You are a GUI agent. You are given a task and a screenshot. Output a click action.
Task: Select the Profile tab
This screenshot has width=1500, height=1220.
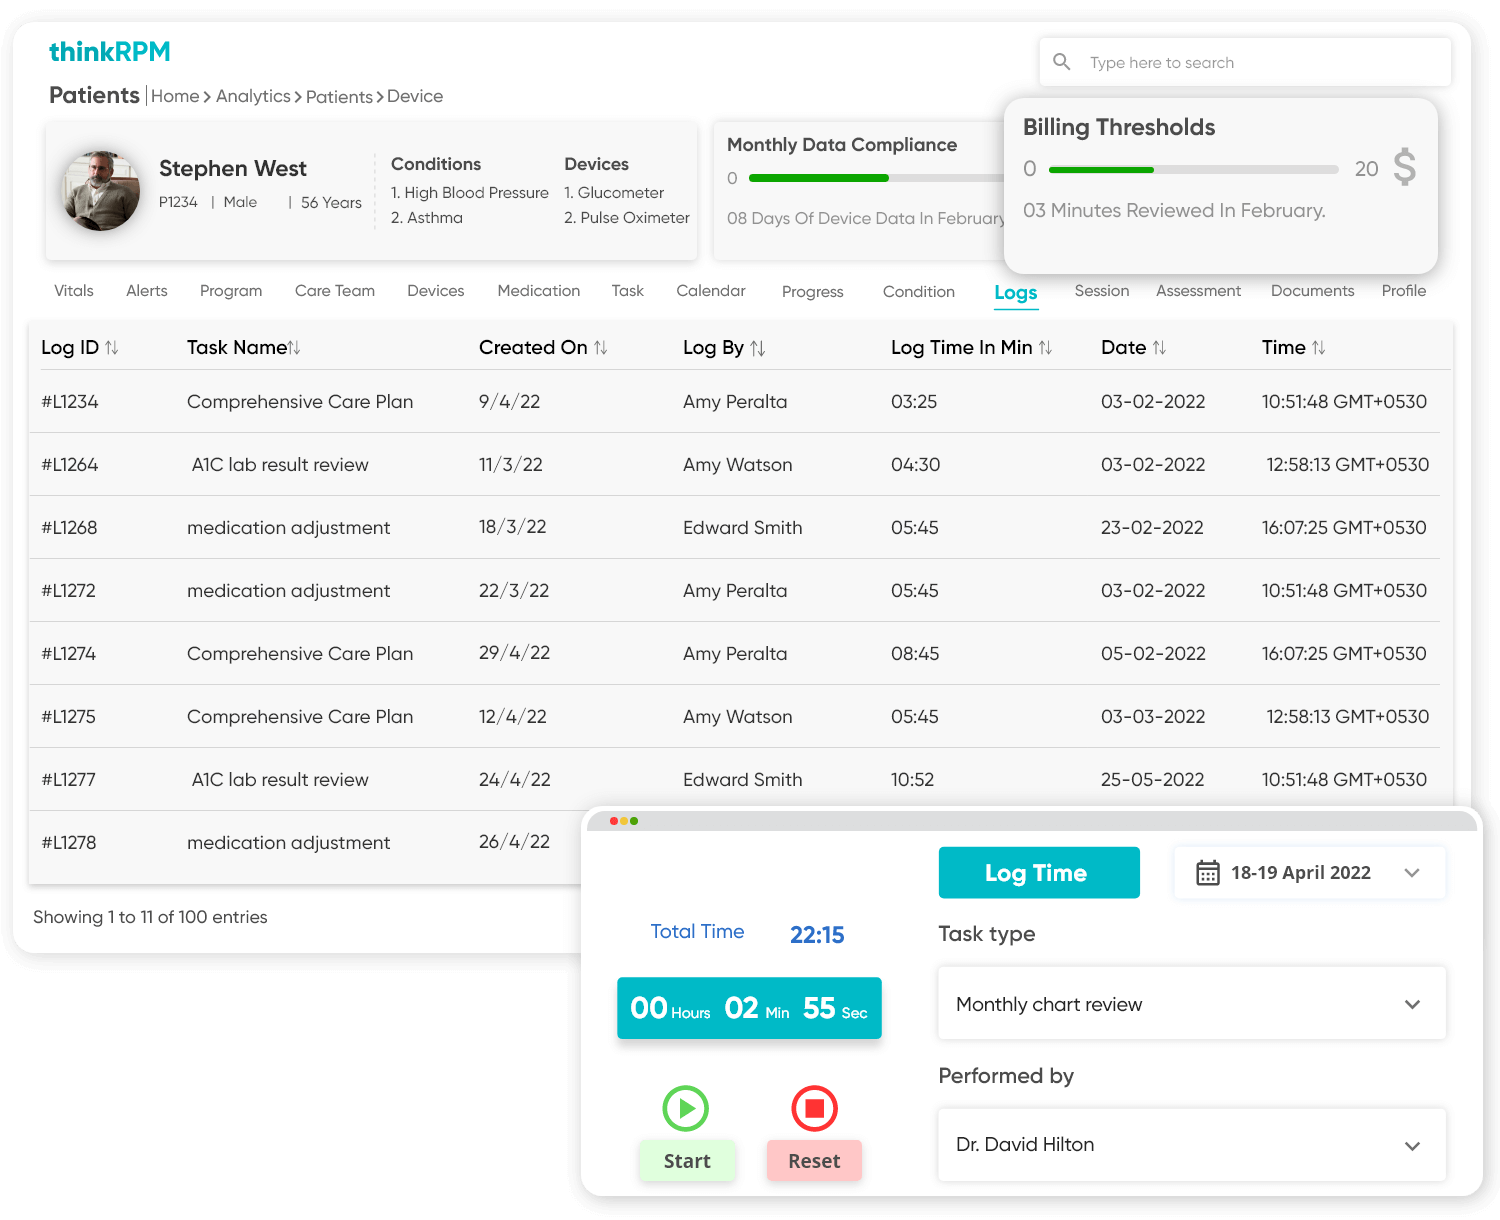point(1403,291)
